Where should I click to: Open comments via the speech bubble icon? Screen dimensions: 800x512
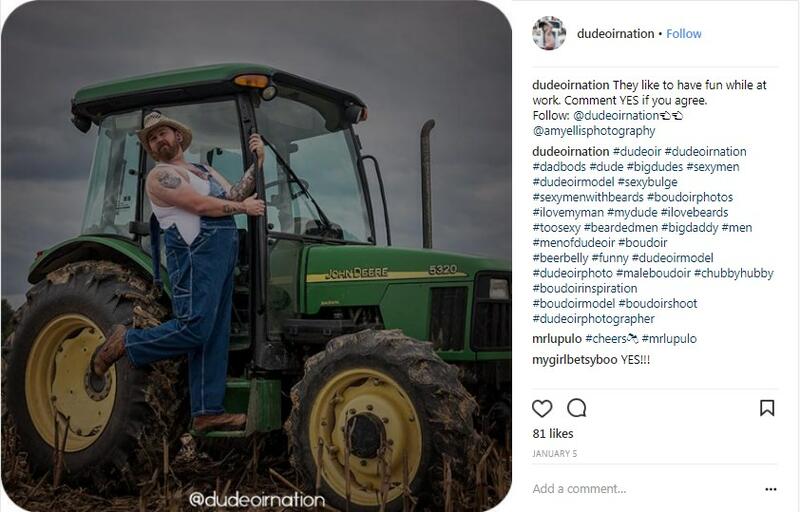tap(577, 408)
